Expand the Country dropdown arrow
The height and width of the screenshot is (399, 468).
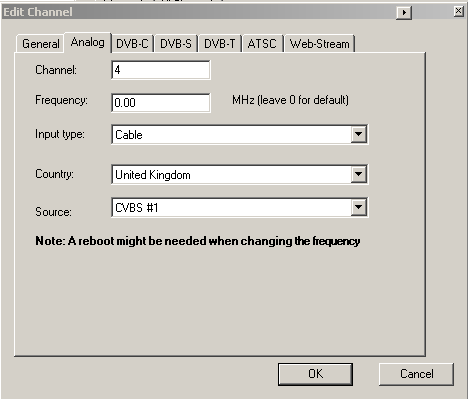pyautogui.click(x=359, y=174)
